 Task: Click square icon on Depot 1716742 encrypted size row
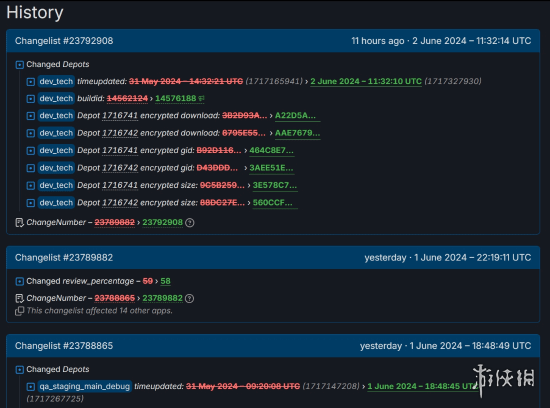pyautogui.click(x=31, y=203)
